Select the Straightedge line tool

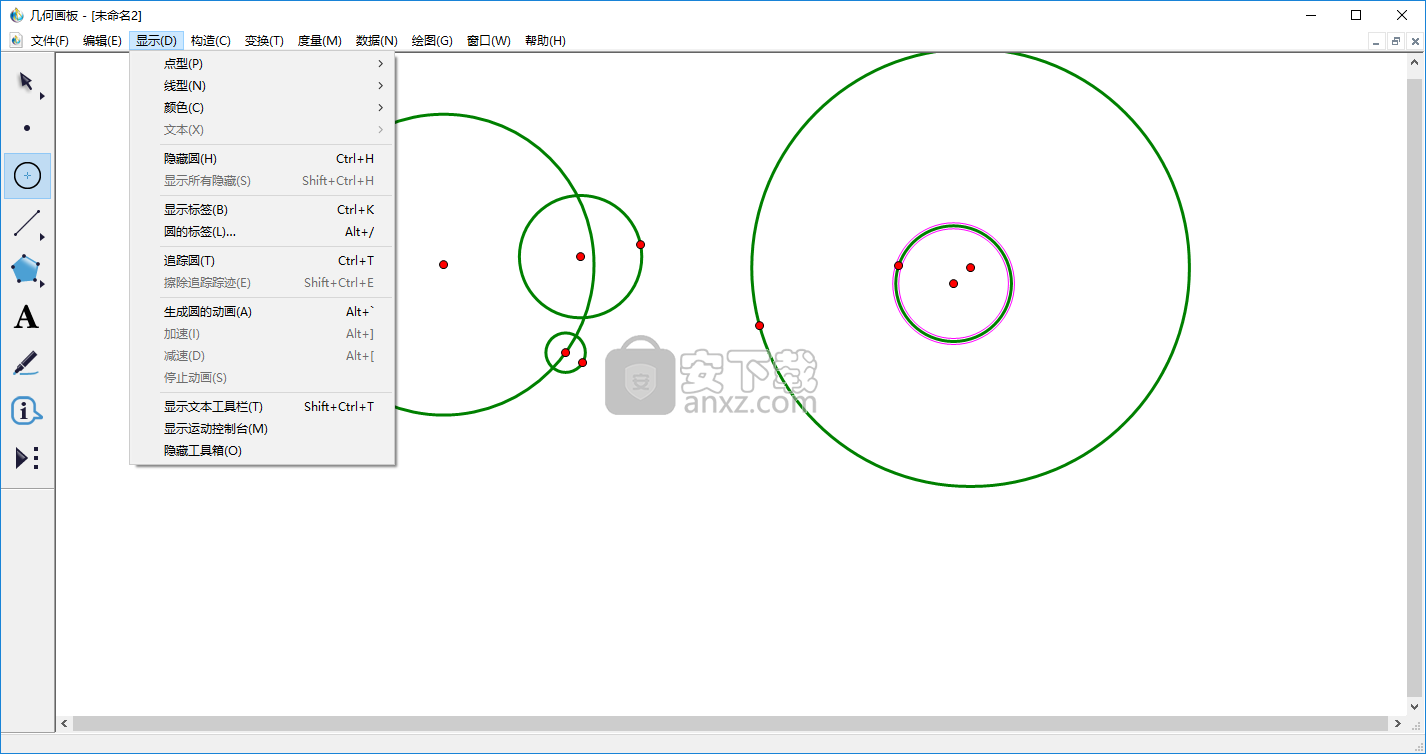click(27, 223)
